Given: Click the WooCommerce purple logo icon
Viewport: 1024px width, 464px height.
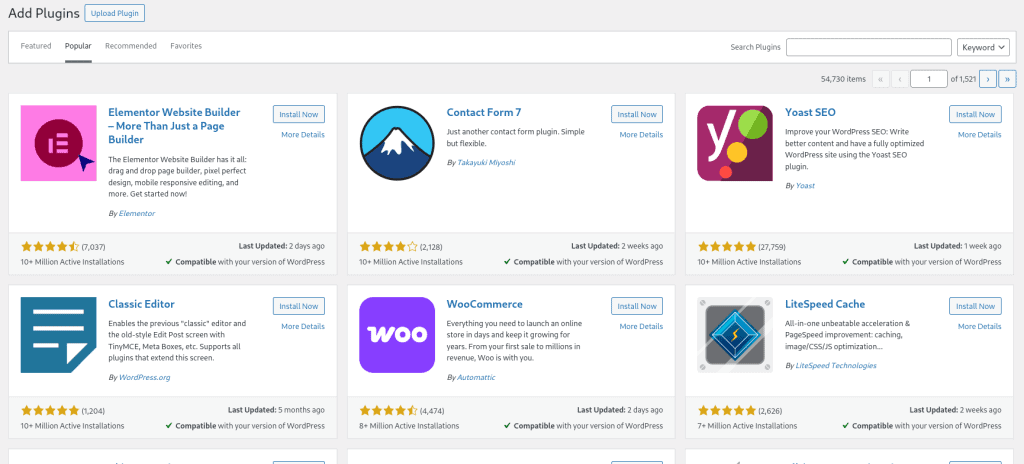Looking at the screenshot, I should pyautogui.click(x=397, y=335).
